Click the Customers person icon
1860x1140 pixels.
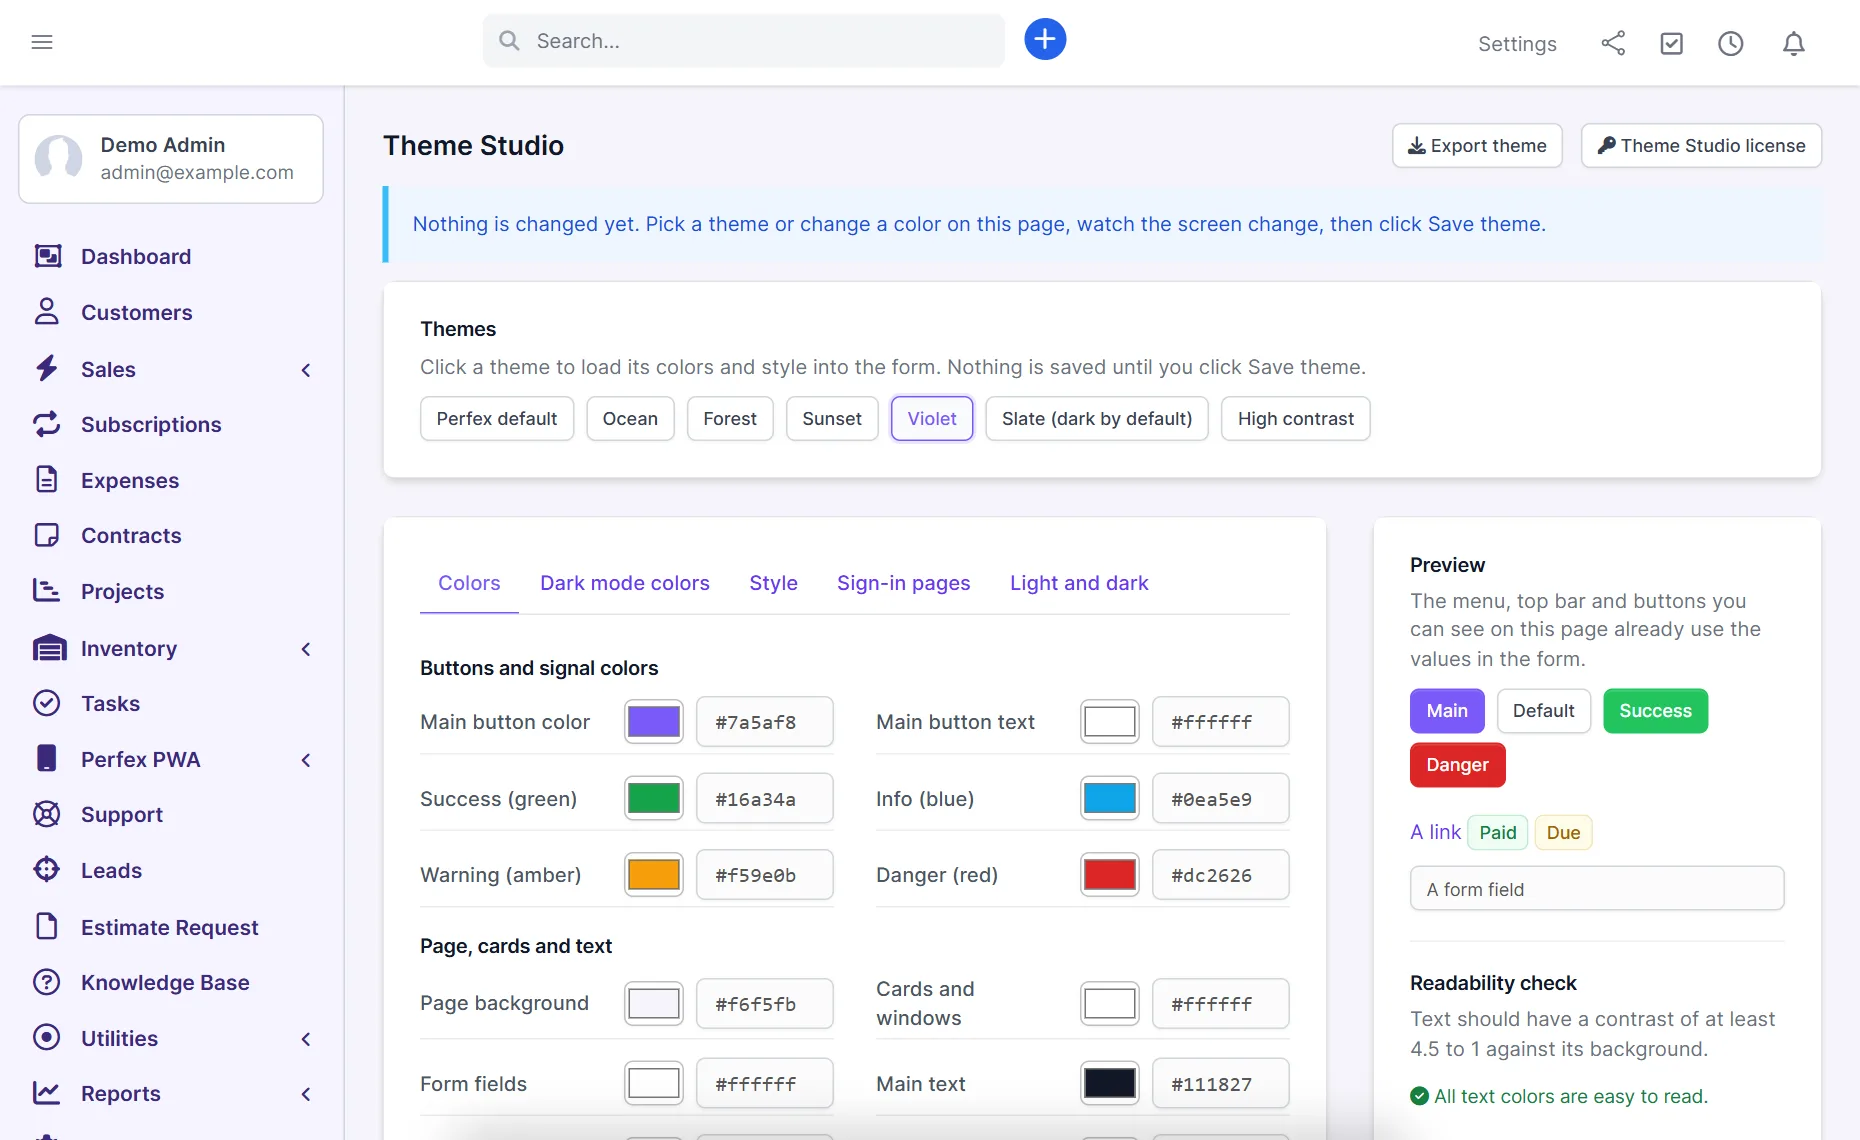(47, 312)
